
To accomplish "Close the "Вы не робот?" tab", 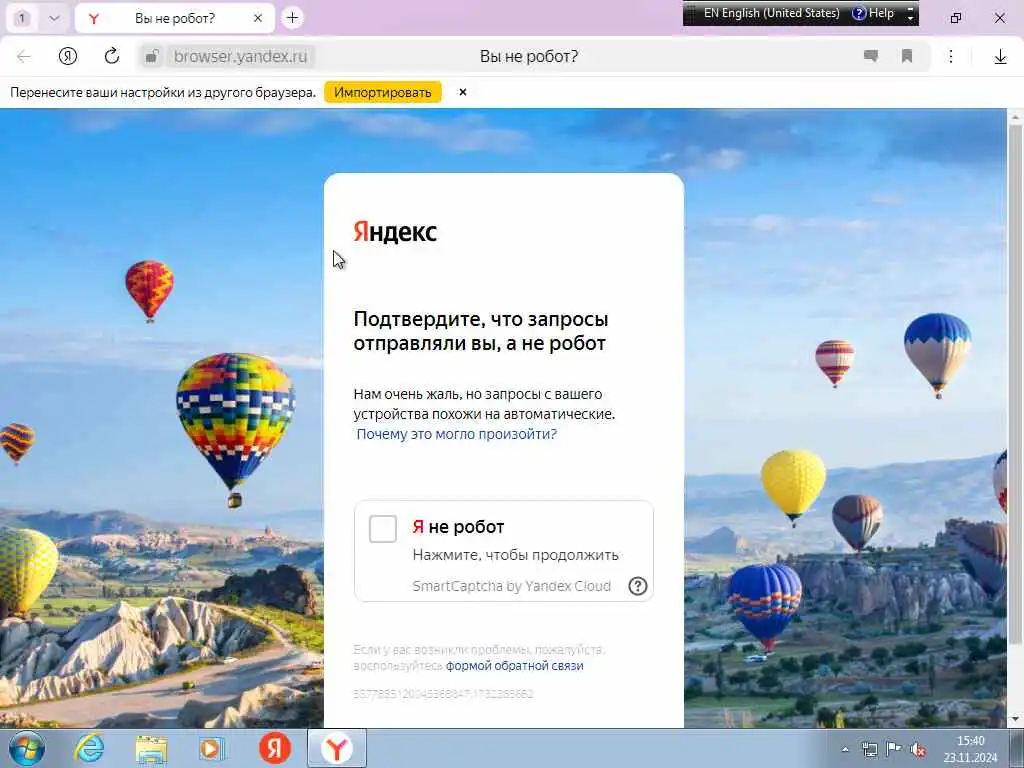I will pyautogui.click(x=258, y=18).
